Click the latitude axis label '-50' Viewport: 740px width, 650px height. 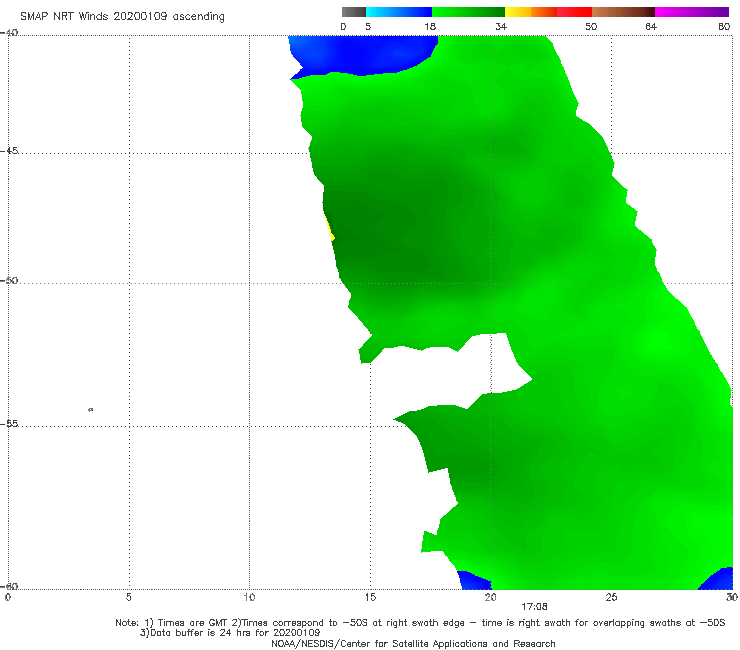click(10, 280)
